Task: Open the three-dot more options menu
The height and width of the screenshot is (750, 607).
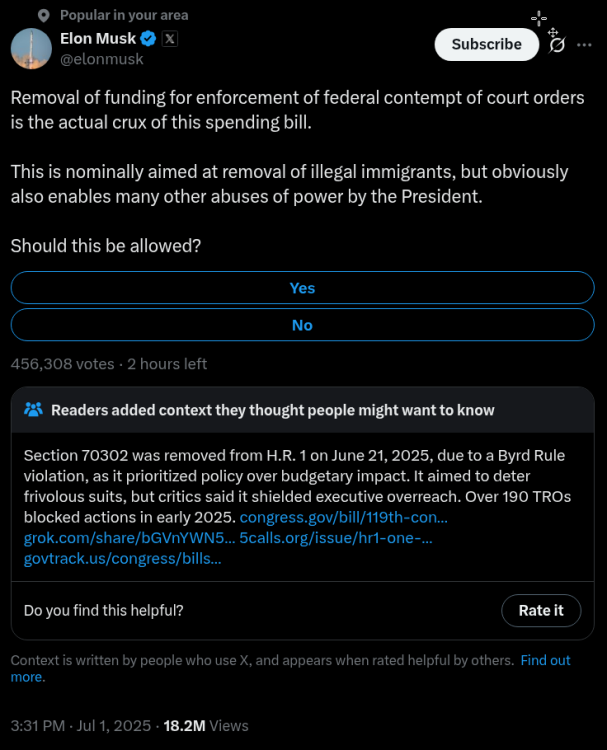Action: (x=584, y=45)
